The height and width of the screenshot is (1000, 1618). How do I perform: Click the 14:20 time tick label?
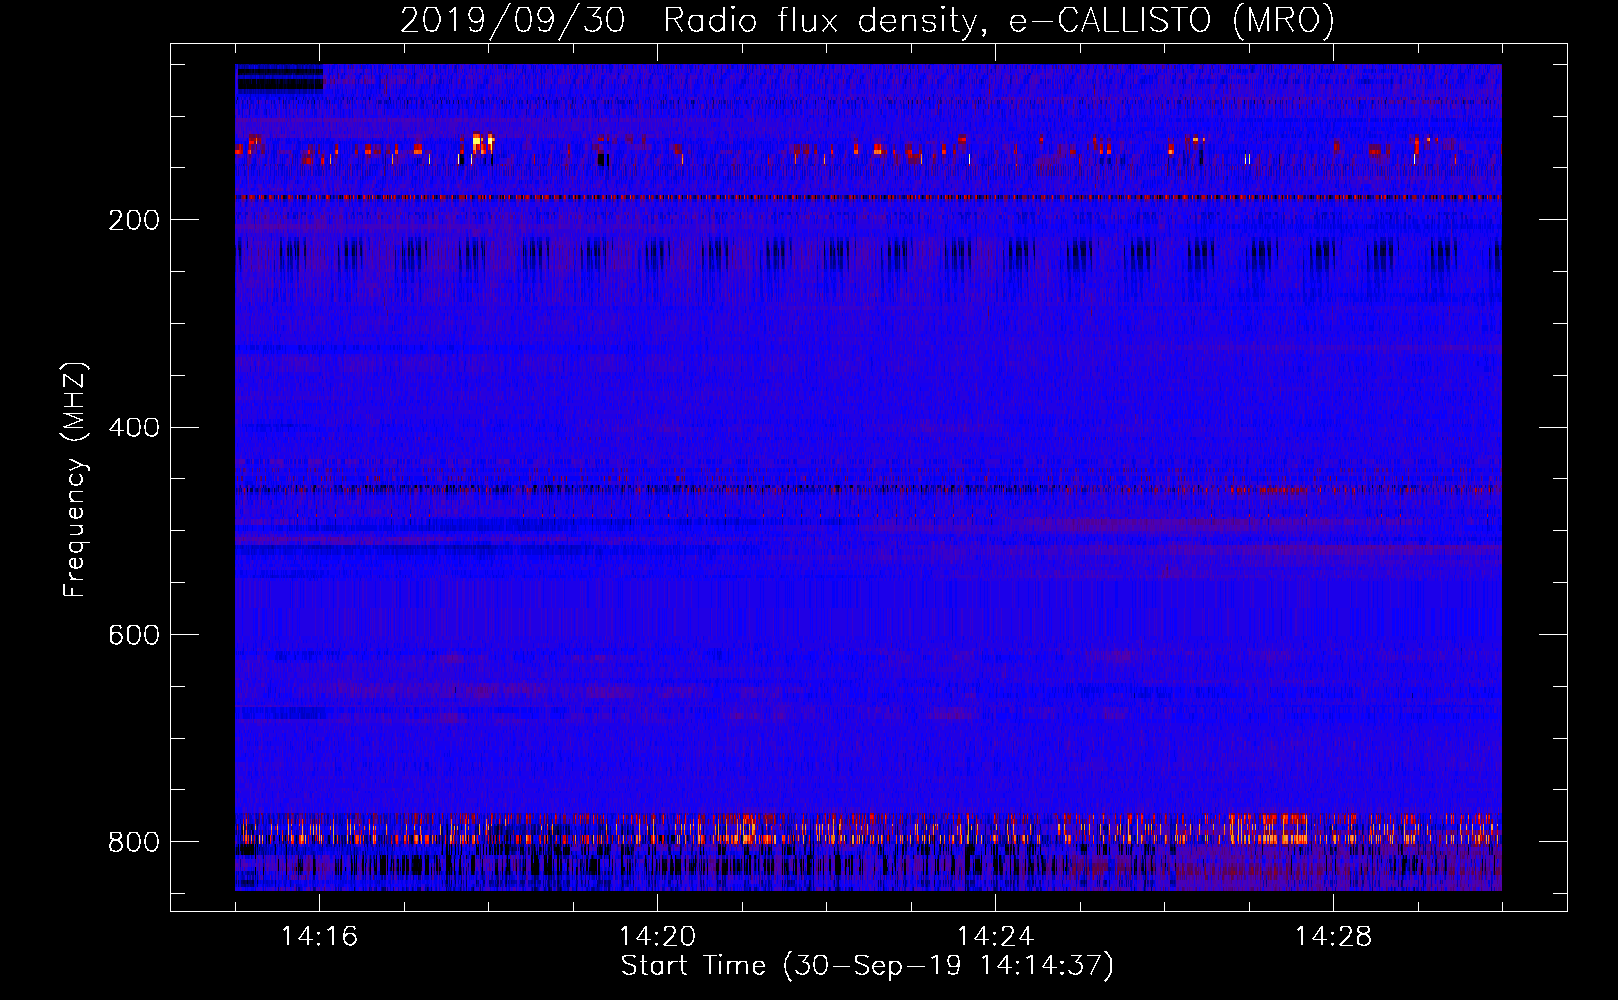657,936
